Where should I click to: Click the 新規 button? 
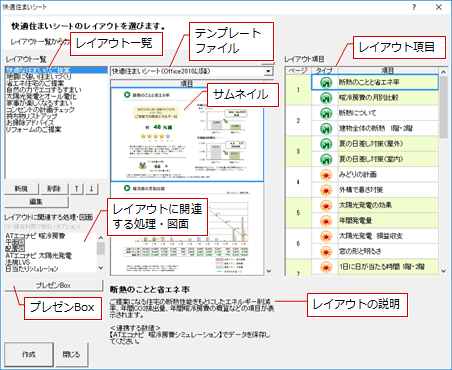(x=21, y=189)
